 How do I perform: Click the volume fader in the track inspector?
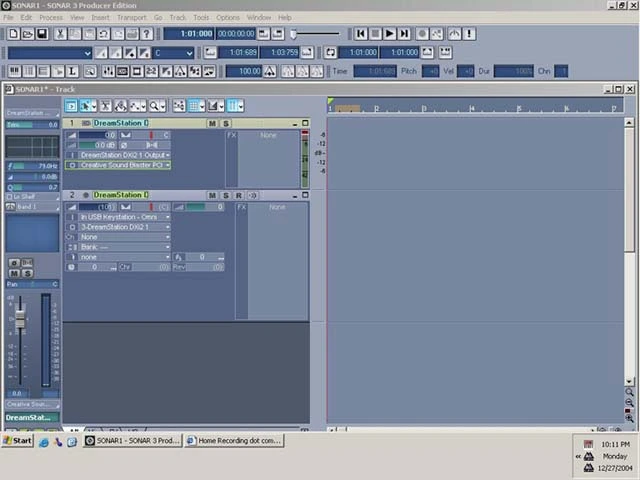pos(20,320)
